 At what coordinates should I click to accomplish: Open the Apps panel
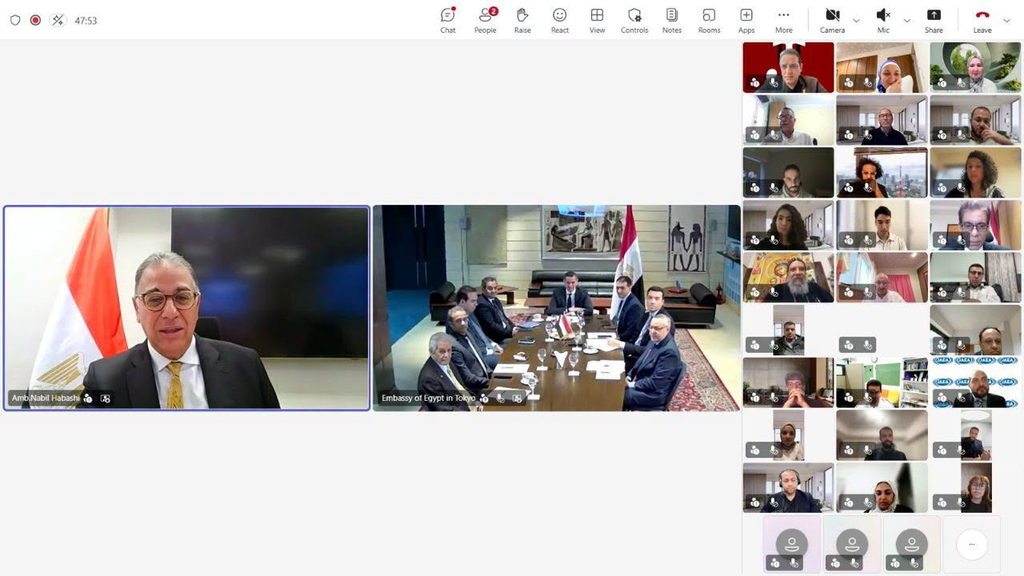click(x=746, y=20)
